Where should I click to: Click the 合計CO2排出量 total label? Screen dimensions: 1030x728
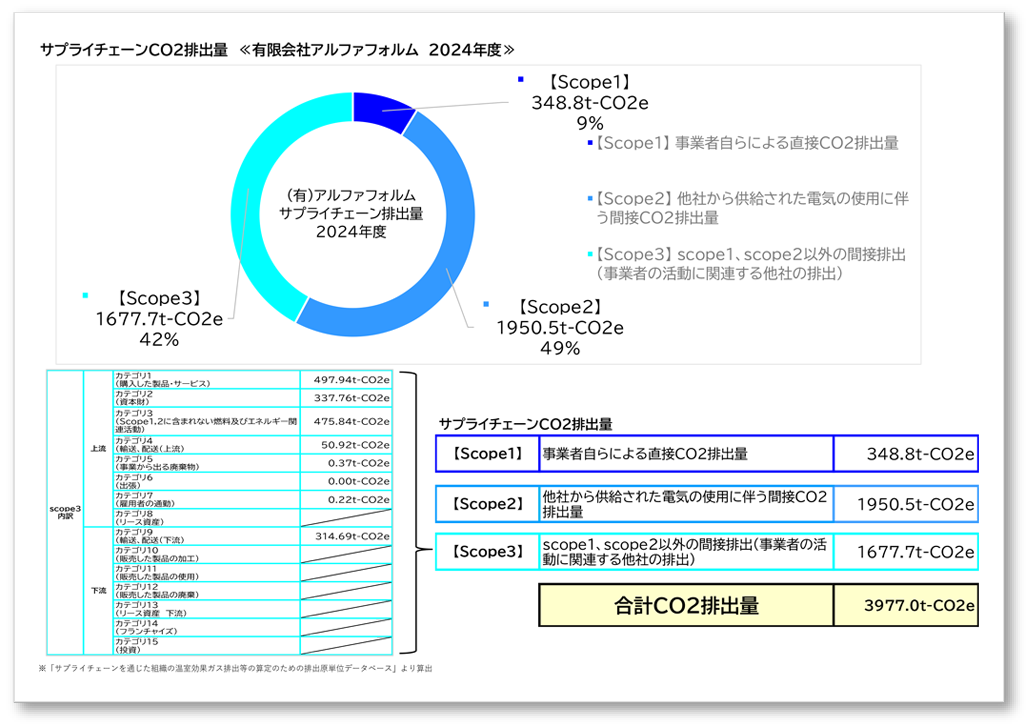click(x=686, y=605)
